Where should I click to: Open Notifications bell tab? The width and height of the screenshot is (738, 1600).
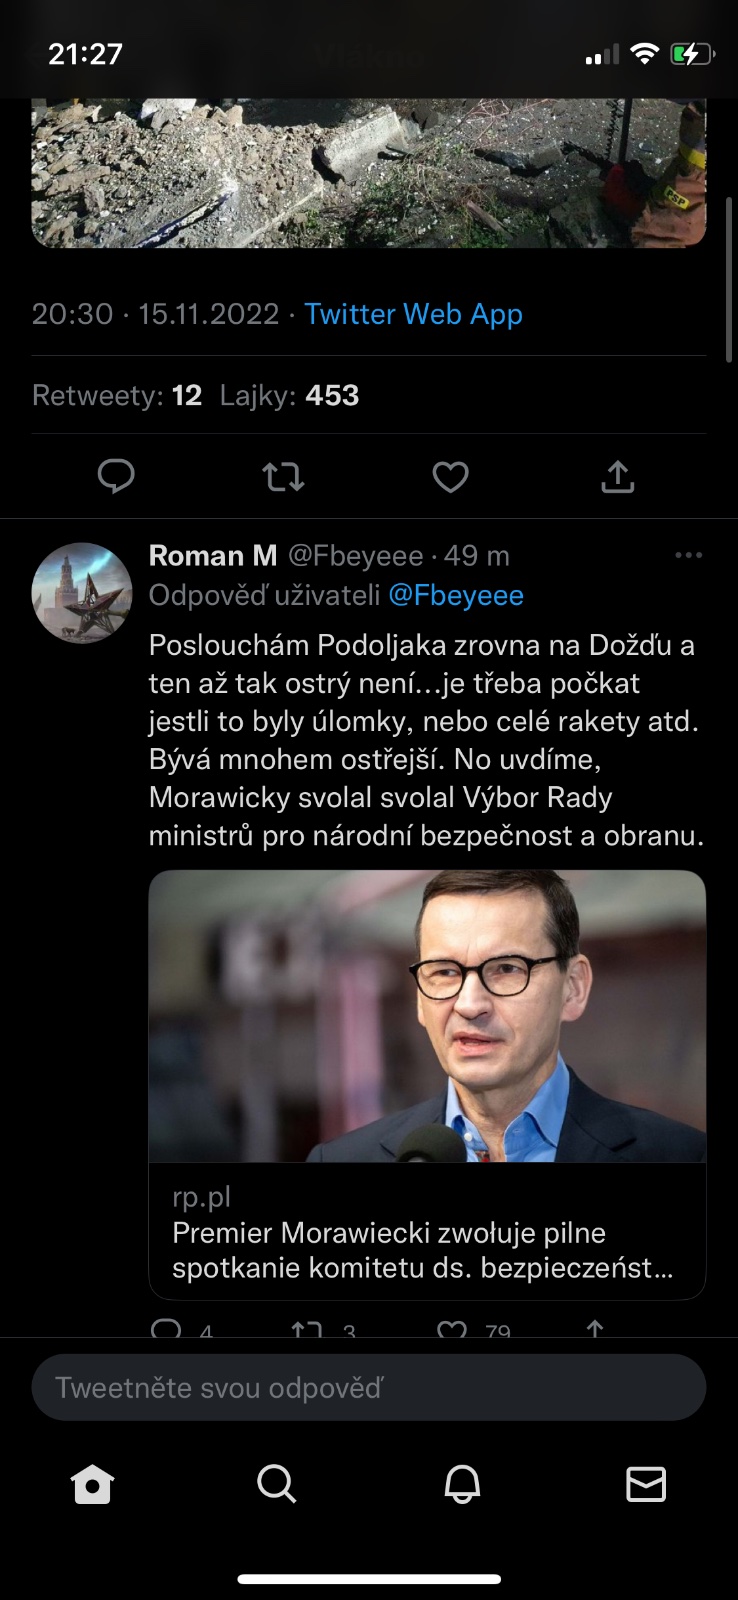tap(462, 1485)
